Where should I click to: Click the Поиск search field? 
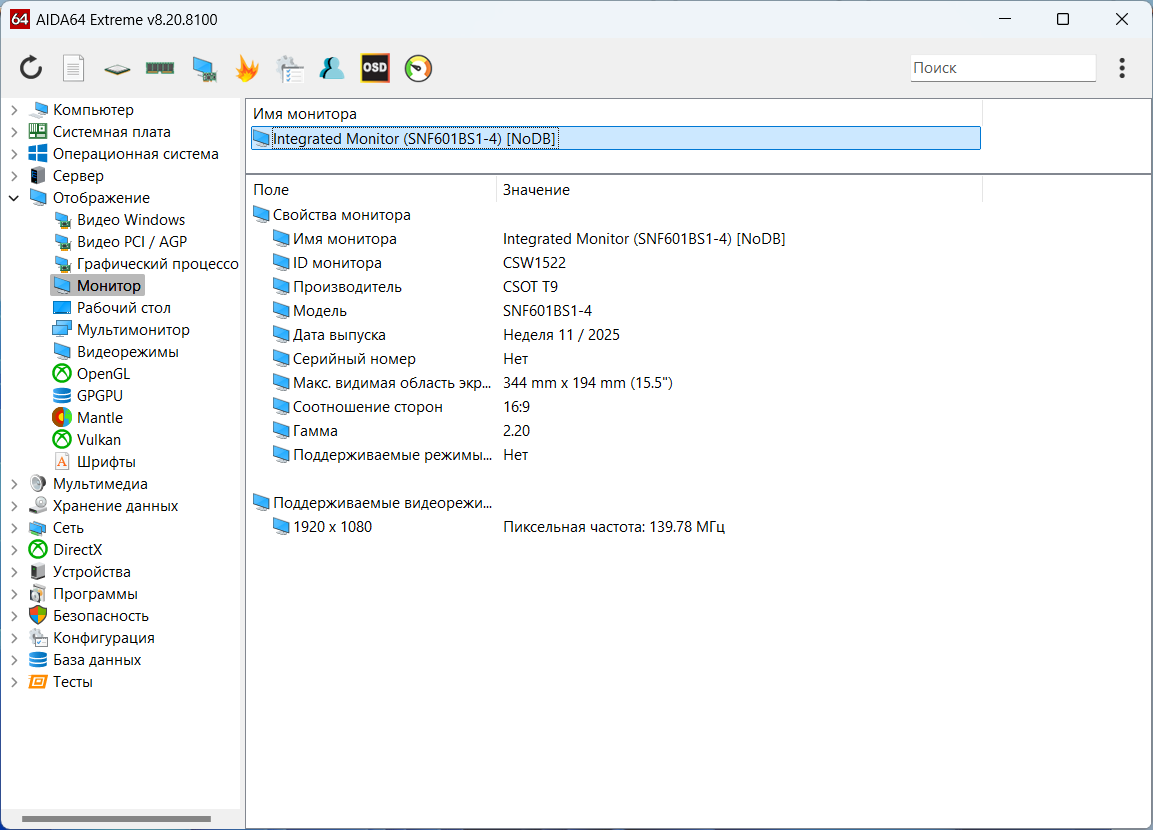[x=1002, y=68]
